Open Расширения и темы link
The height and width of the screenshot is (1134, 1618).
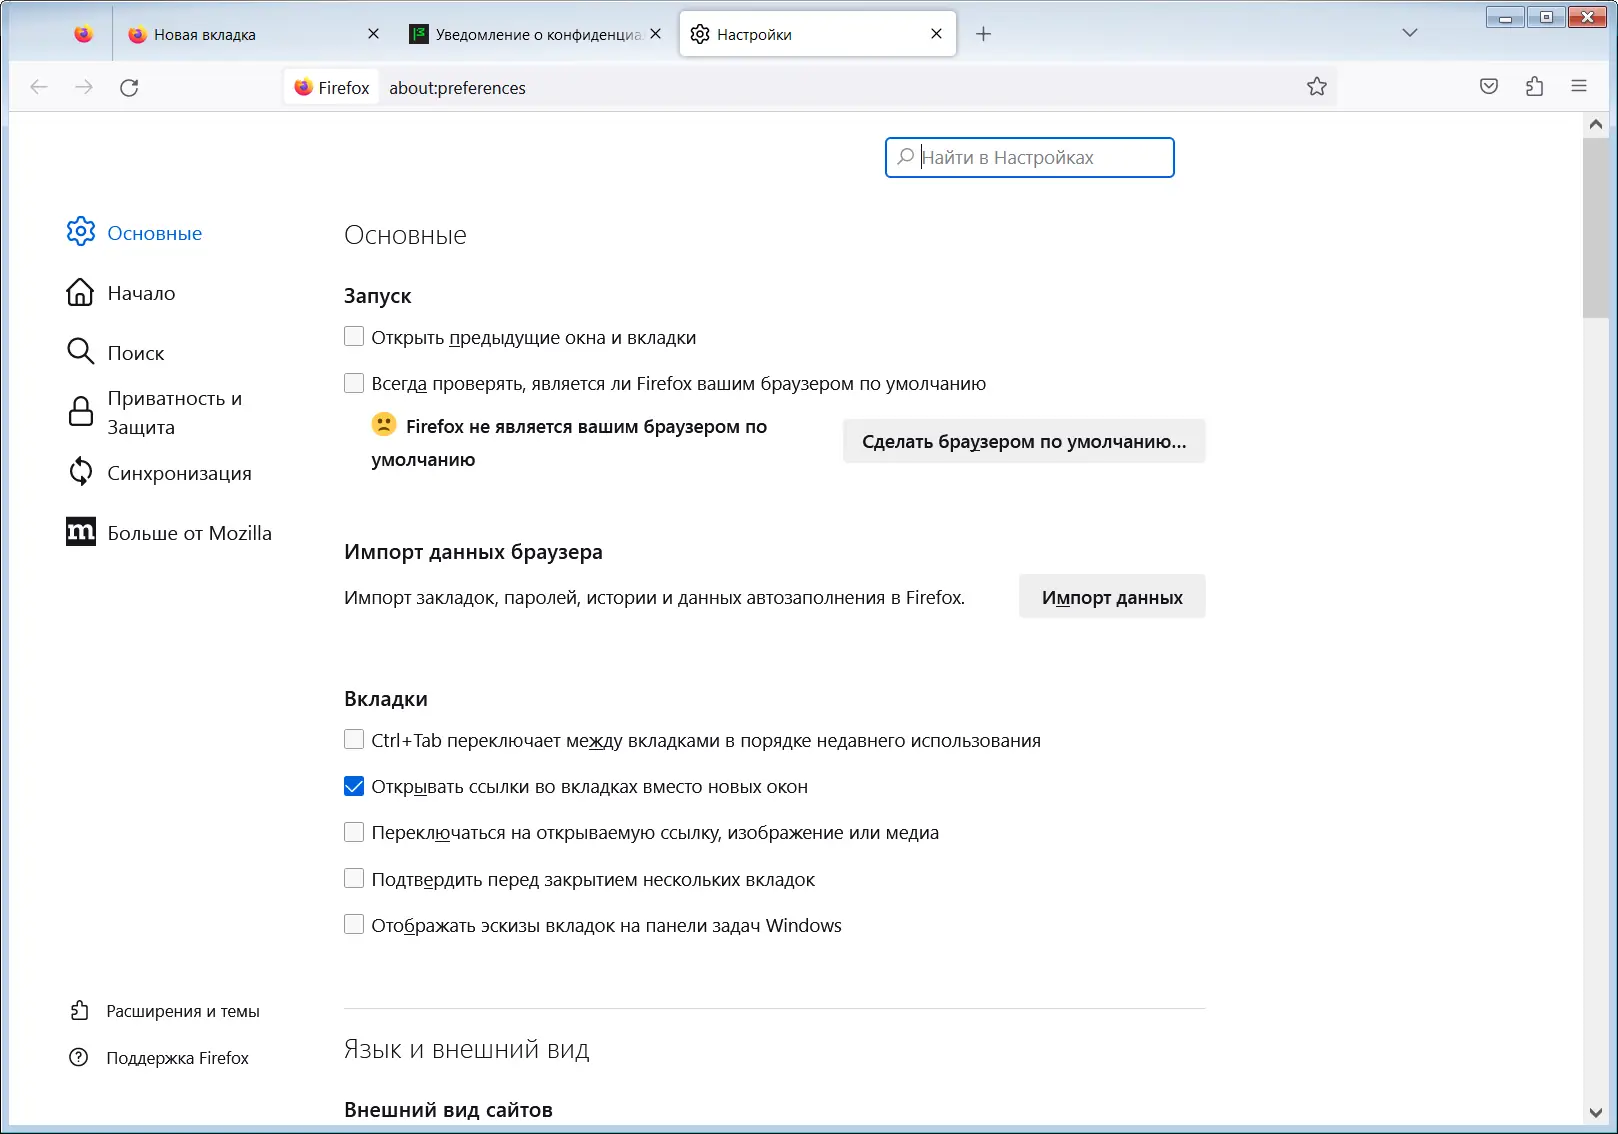coord(182,1011)
